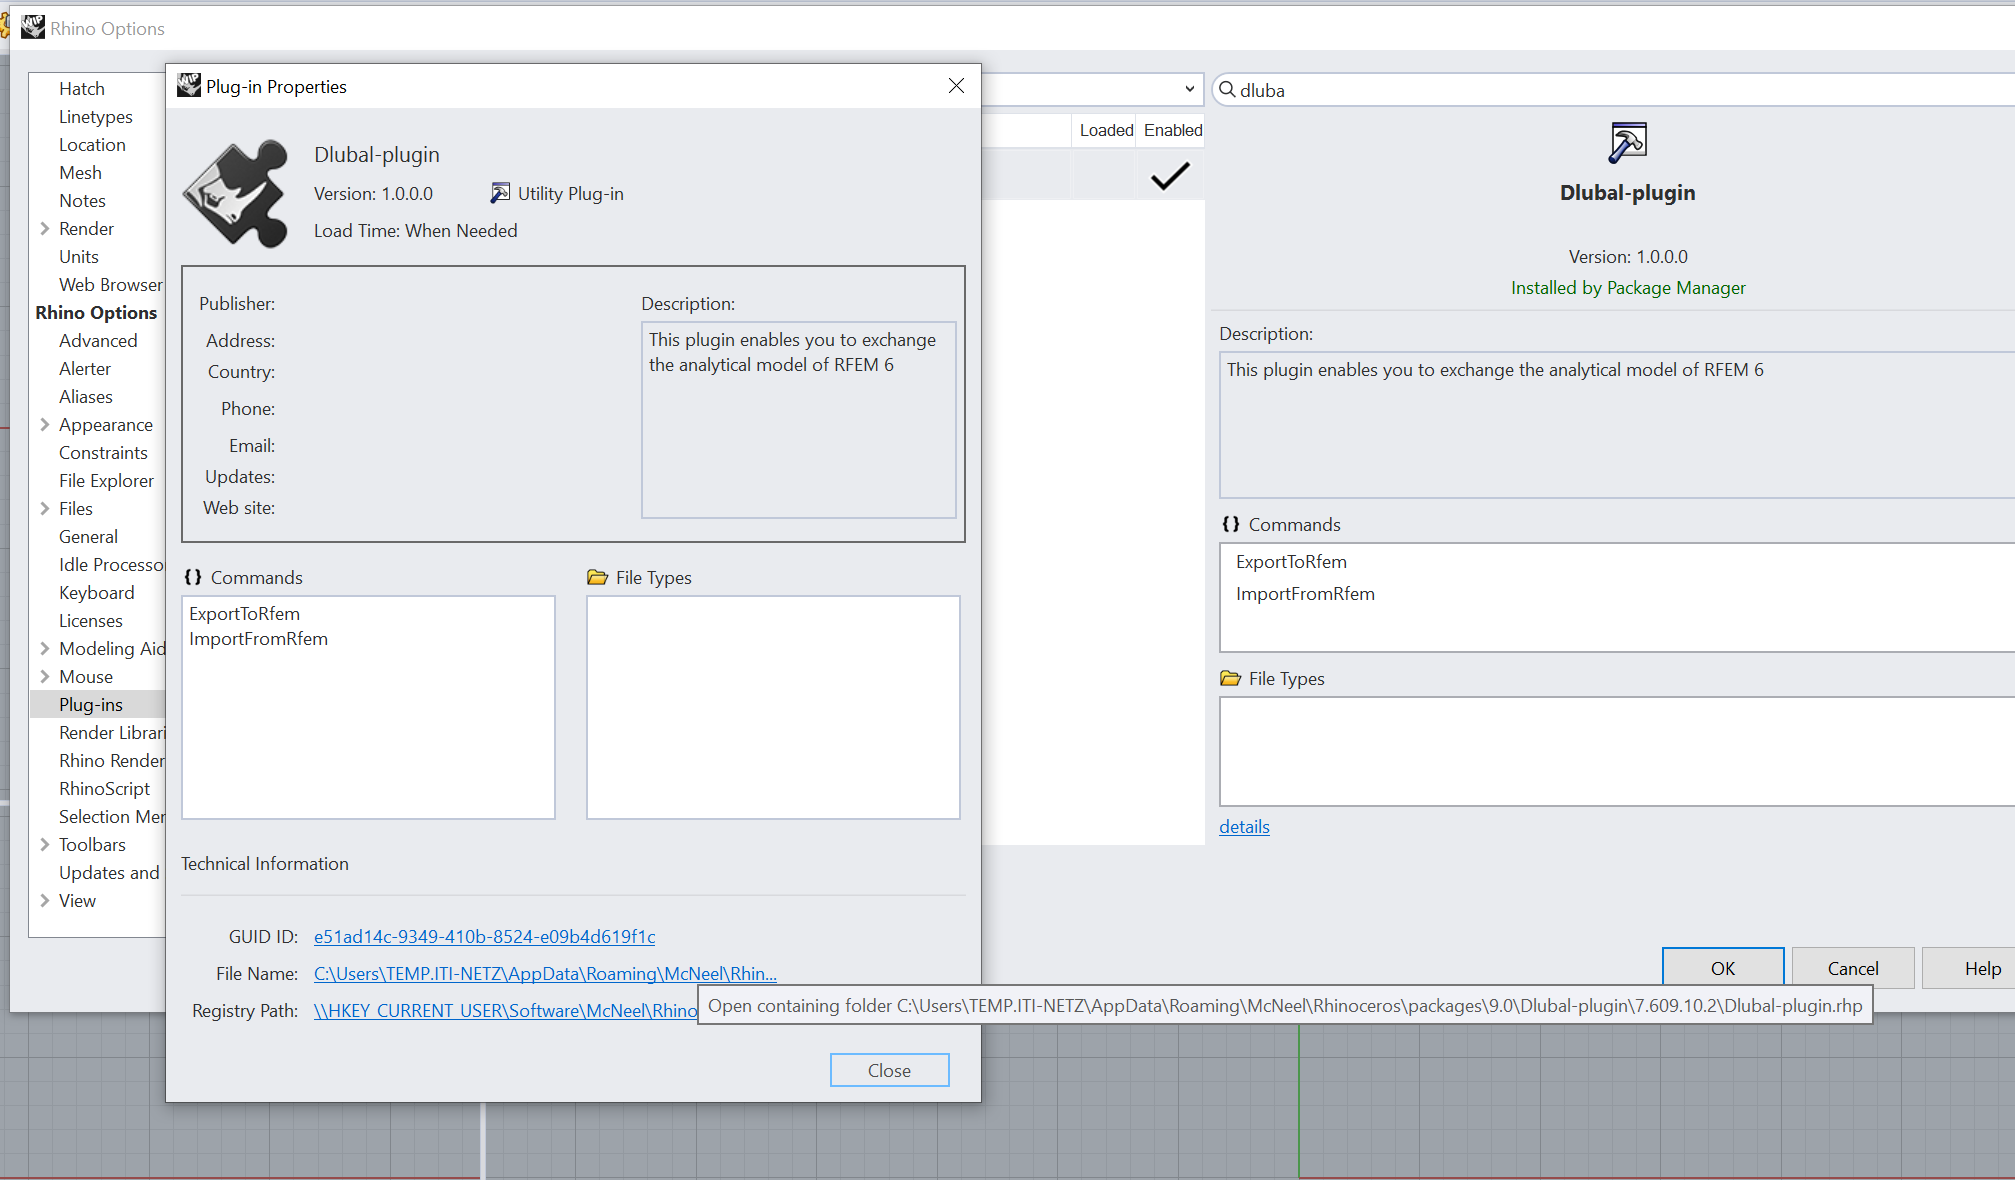Click the Loaded column header

[x=1105, y=130]
